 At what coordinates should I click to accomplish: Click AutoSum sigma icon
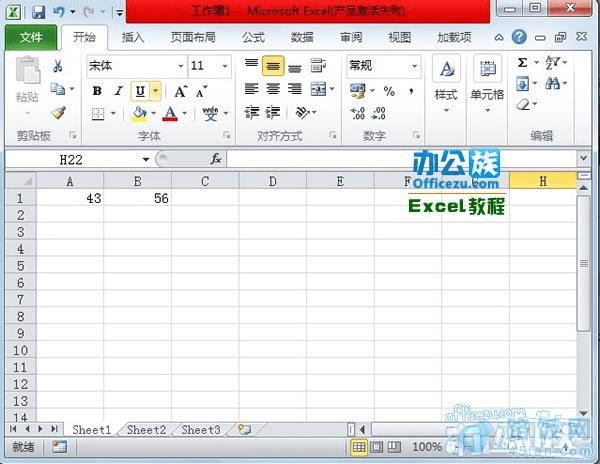pos(522,62)
